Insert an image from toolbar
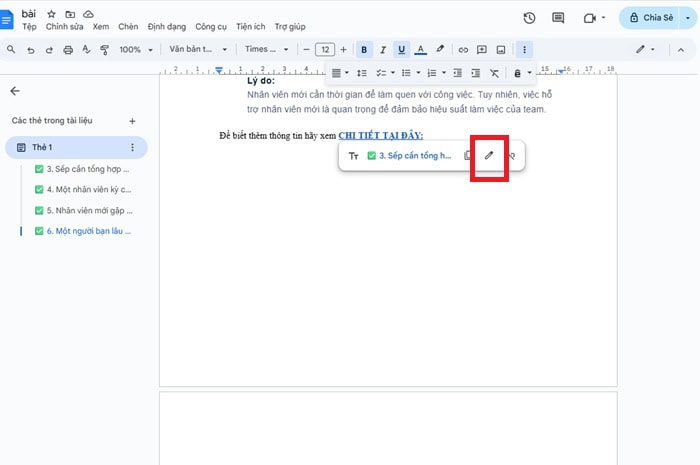This screenshot has width=700, height=465. (x=501, y=50)
